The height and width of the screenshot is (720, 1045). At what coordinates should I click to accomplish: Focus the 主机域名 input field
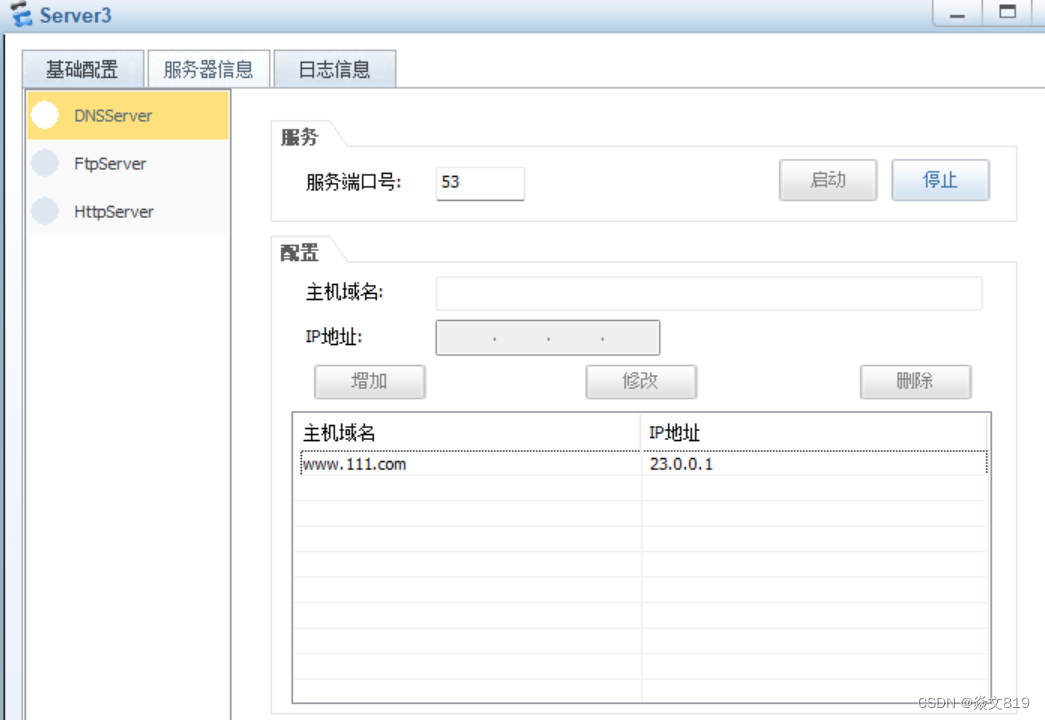tap(708, 293)
